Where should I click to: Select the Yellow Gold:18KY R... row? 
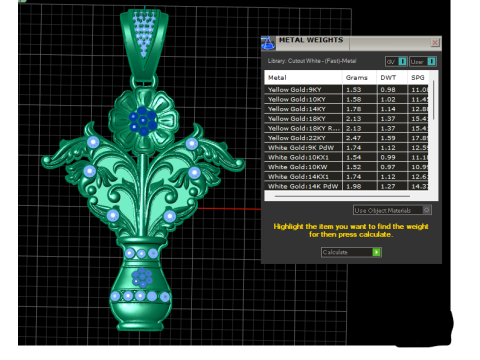click(x=346, y=128)
